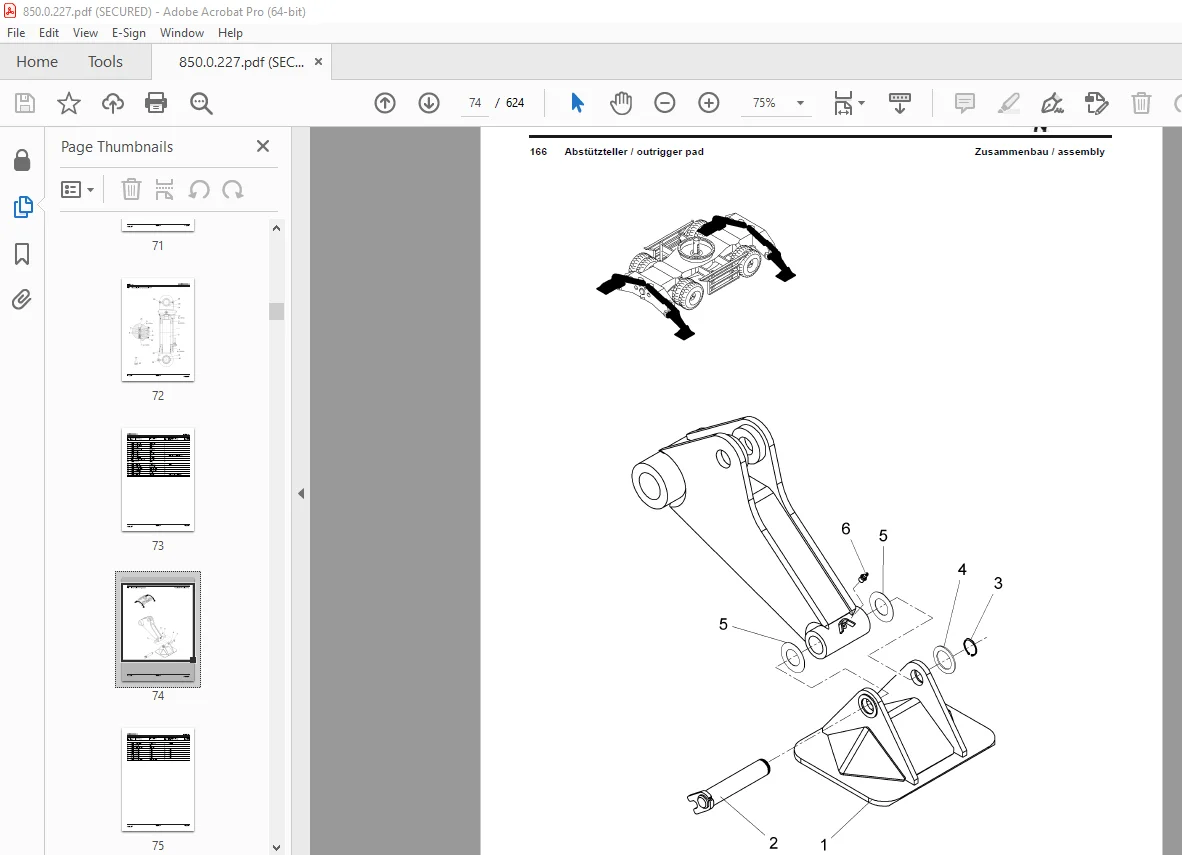Select the 850.0.227.pdf document tab
1182x855 pixels.
point(241,62)
